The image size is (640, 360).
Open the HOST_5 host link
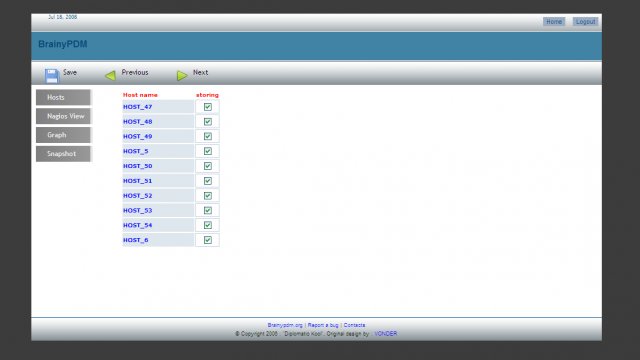tap(136, 151)
